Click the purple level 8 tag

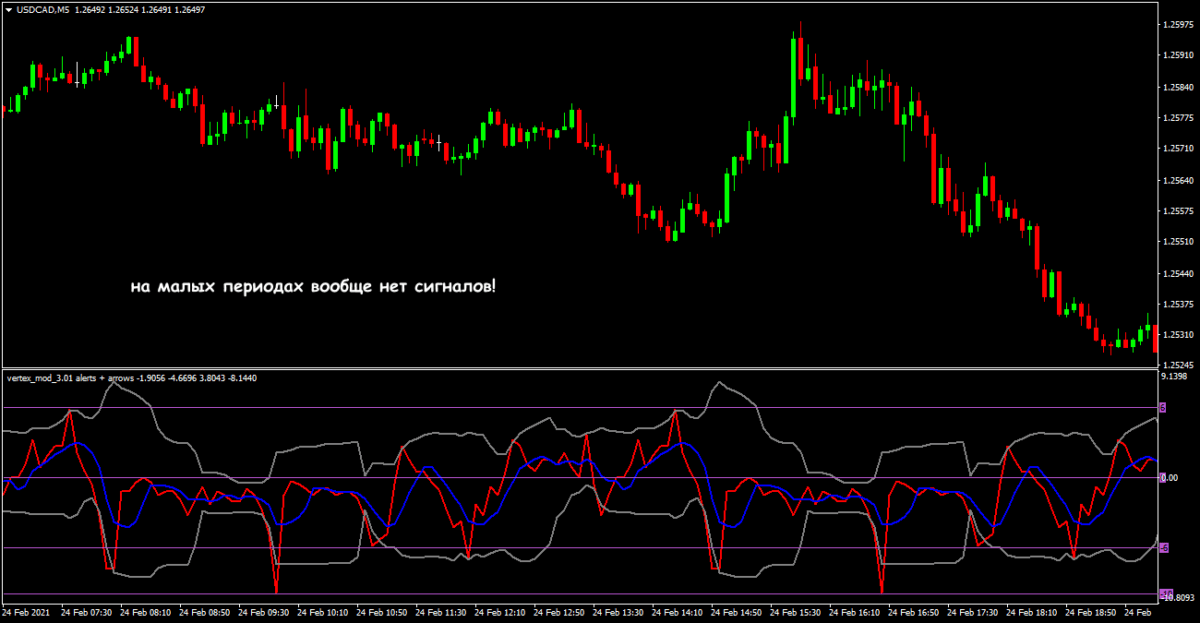[1163, 408]
